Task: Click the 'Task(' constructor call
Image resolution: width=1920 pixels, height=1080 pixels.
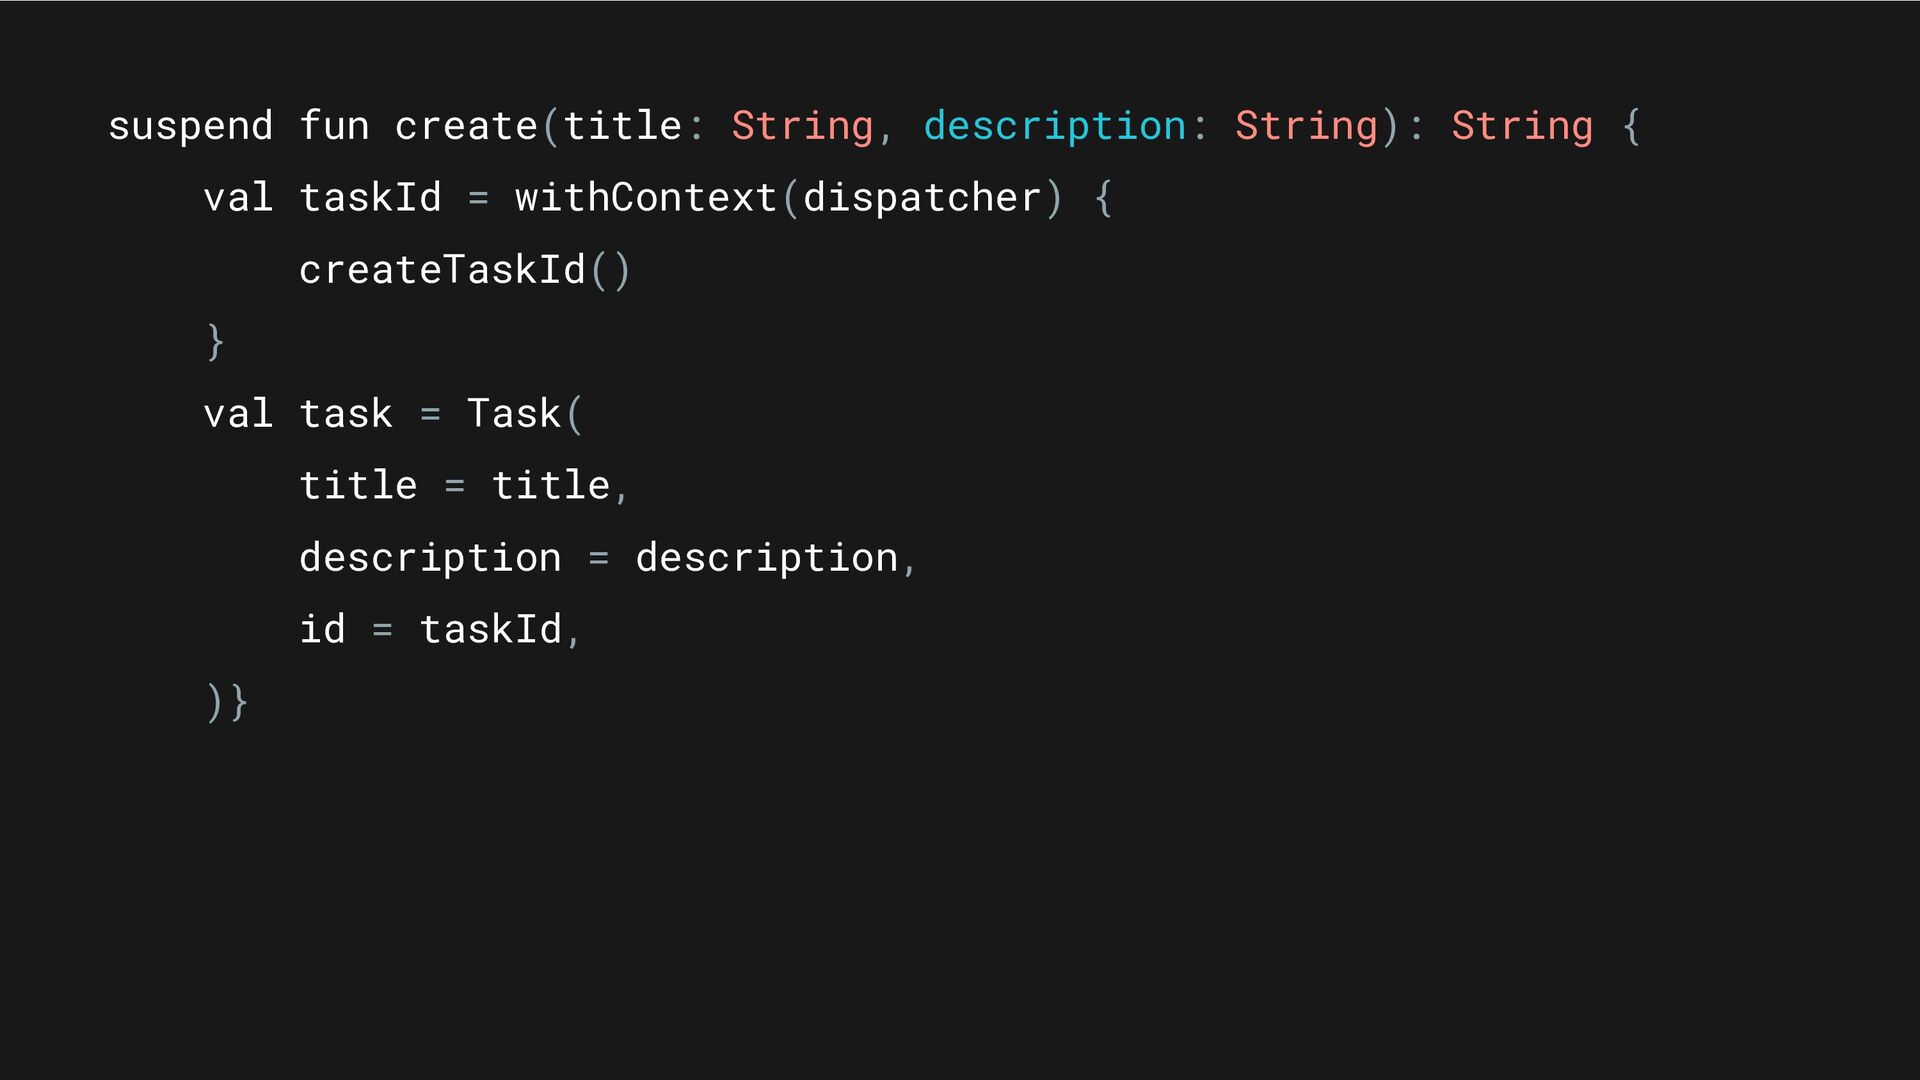Action: click(524, 413)
